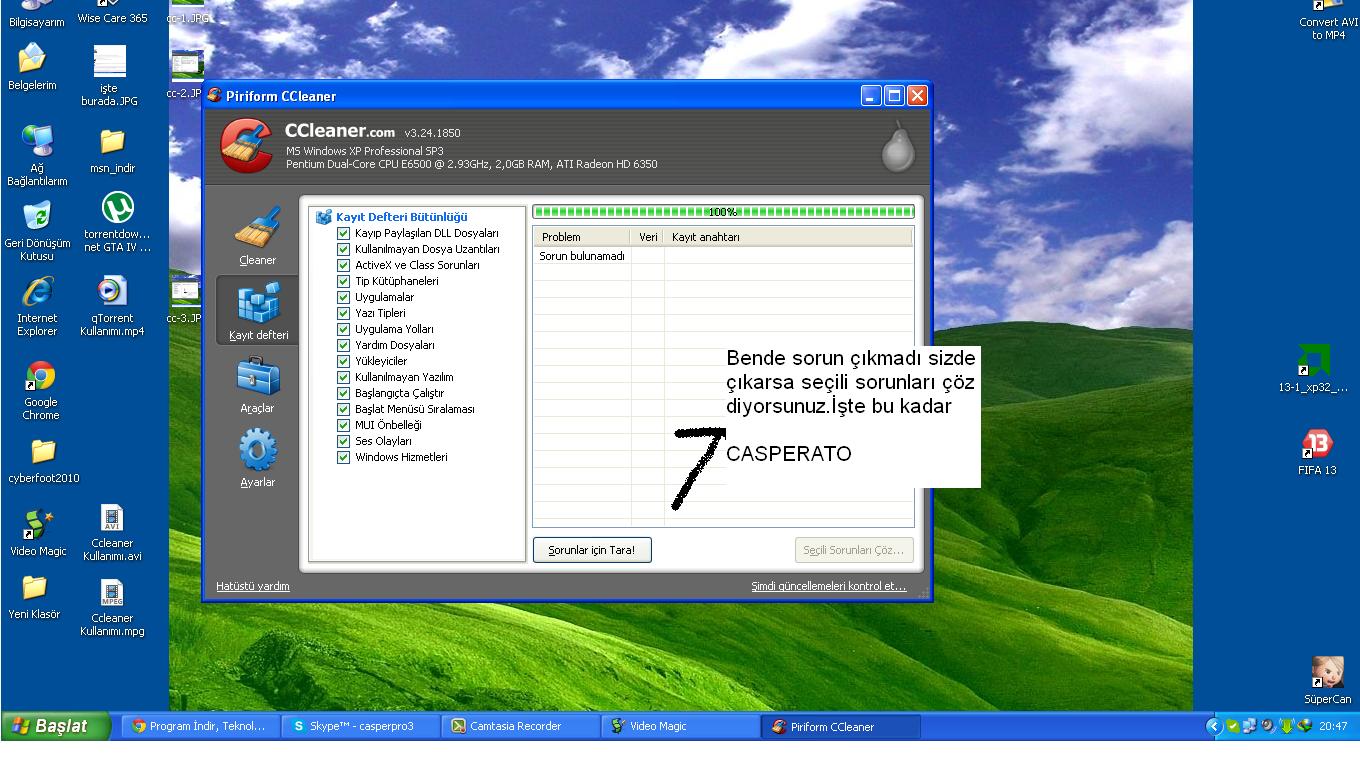Screen dimensions: 1360x768
Task: Open the Hatüstü yardım link
Action: tap(253, 586)
